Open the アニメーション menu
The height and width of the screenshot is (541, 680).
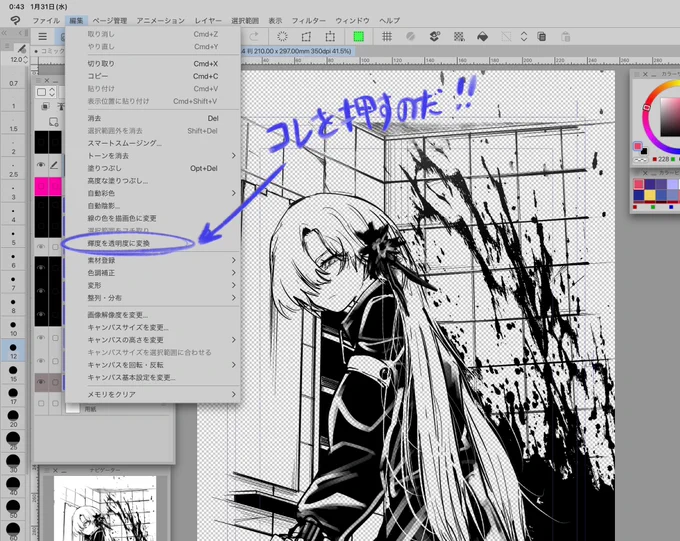tap(160, 20)
